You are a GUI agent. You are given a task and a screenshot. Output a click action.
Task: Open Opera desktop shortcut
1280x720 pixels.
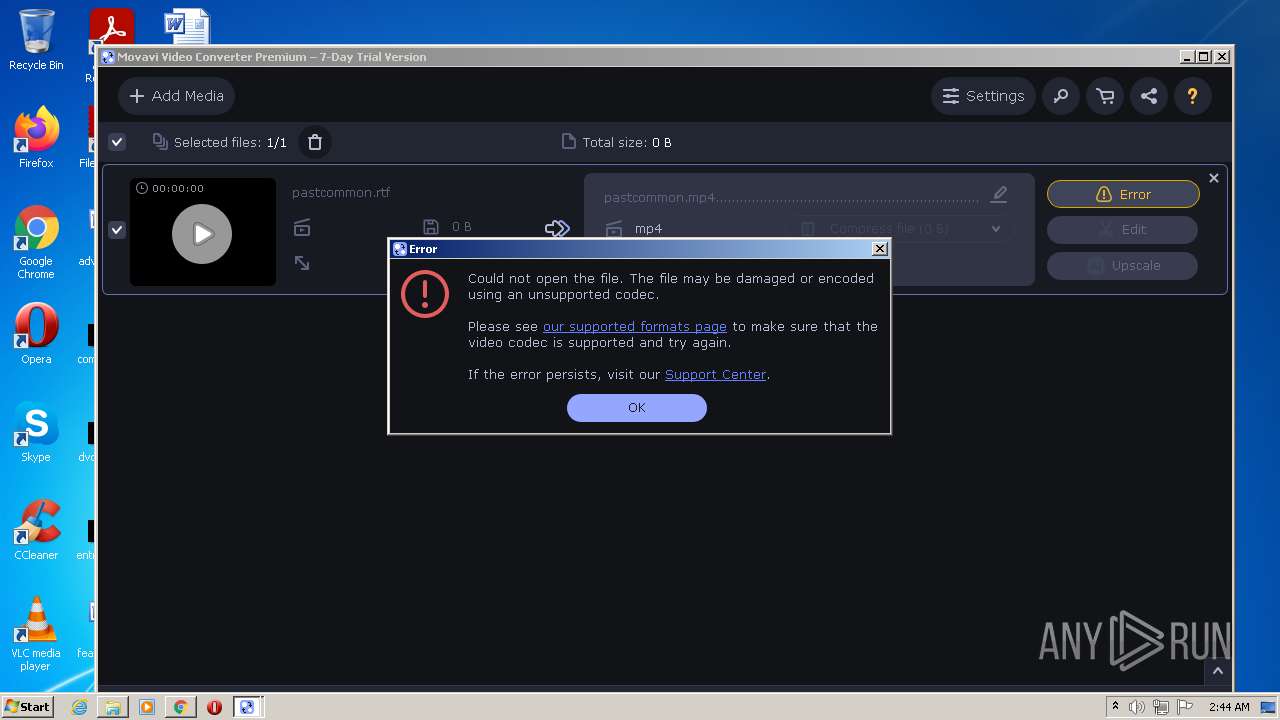coord(36,333)
